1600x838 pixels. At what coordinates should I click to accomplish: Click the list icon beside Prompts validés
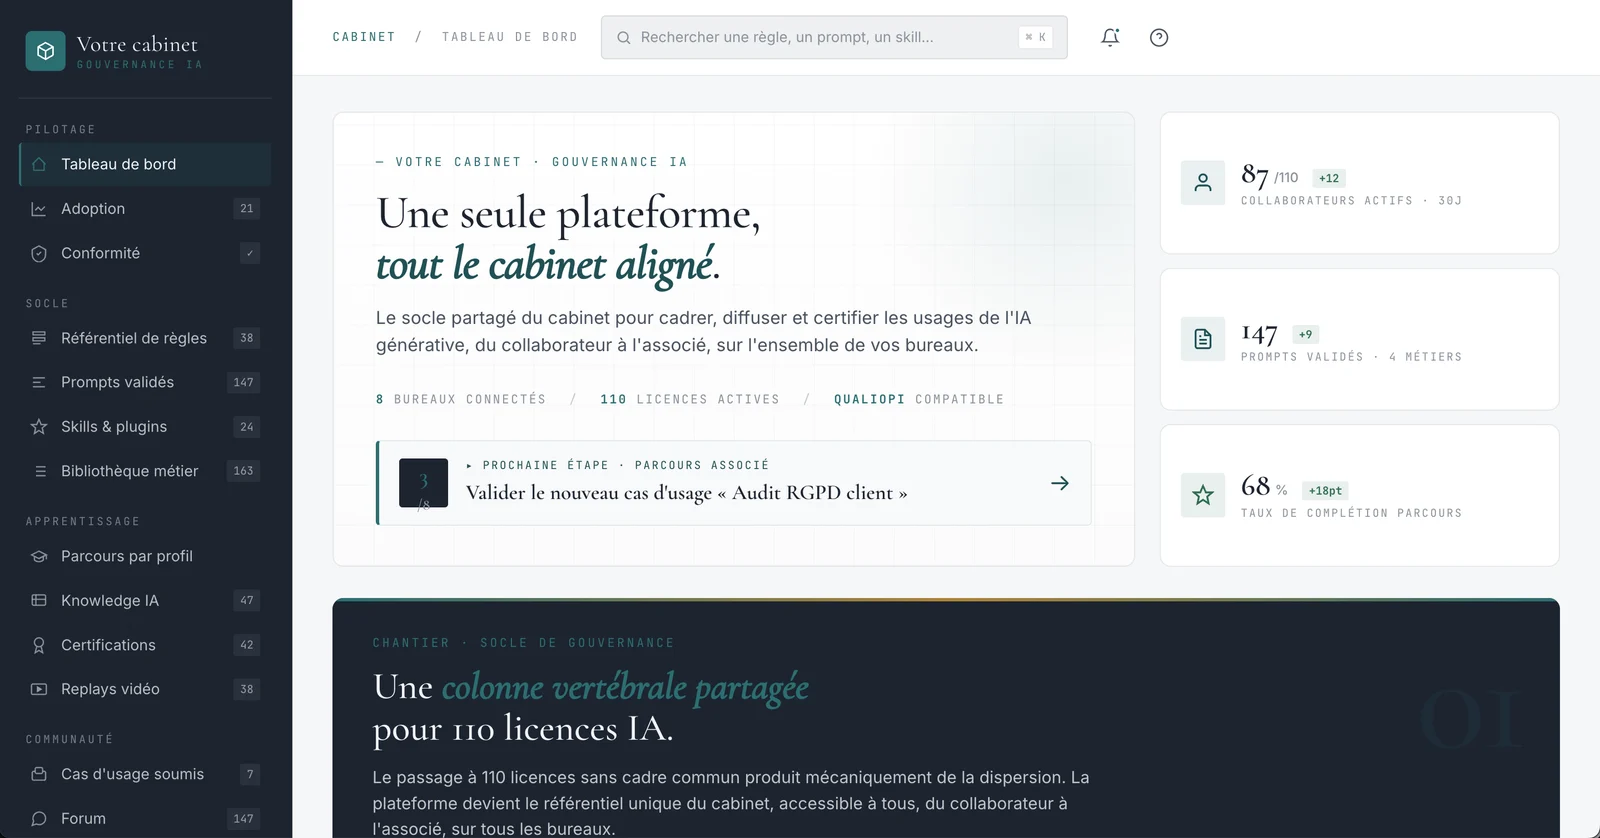[x=39, y=382]
